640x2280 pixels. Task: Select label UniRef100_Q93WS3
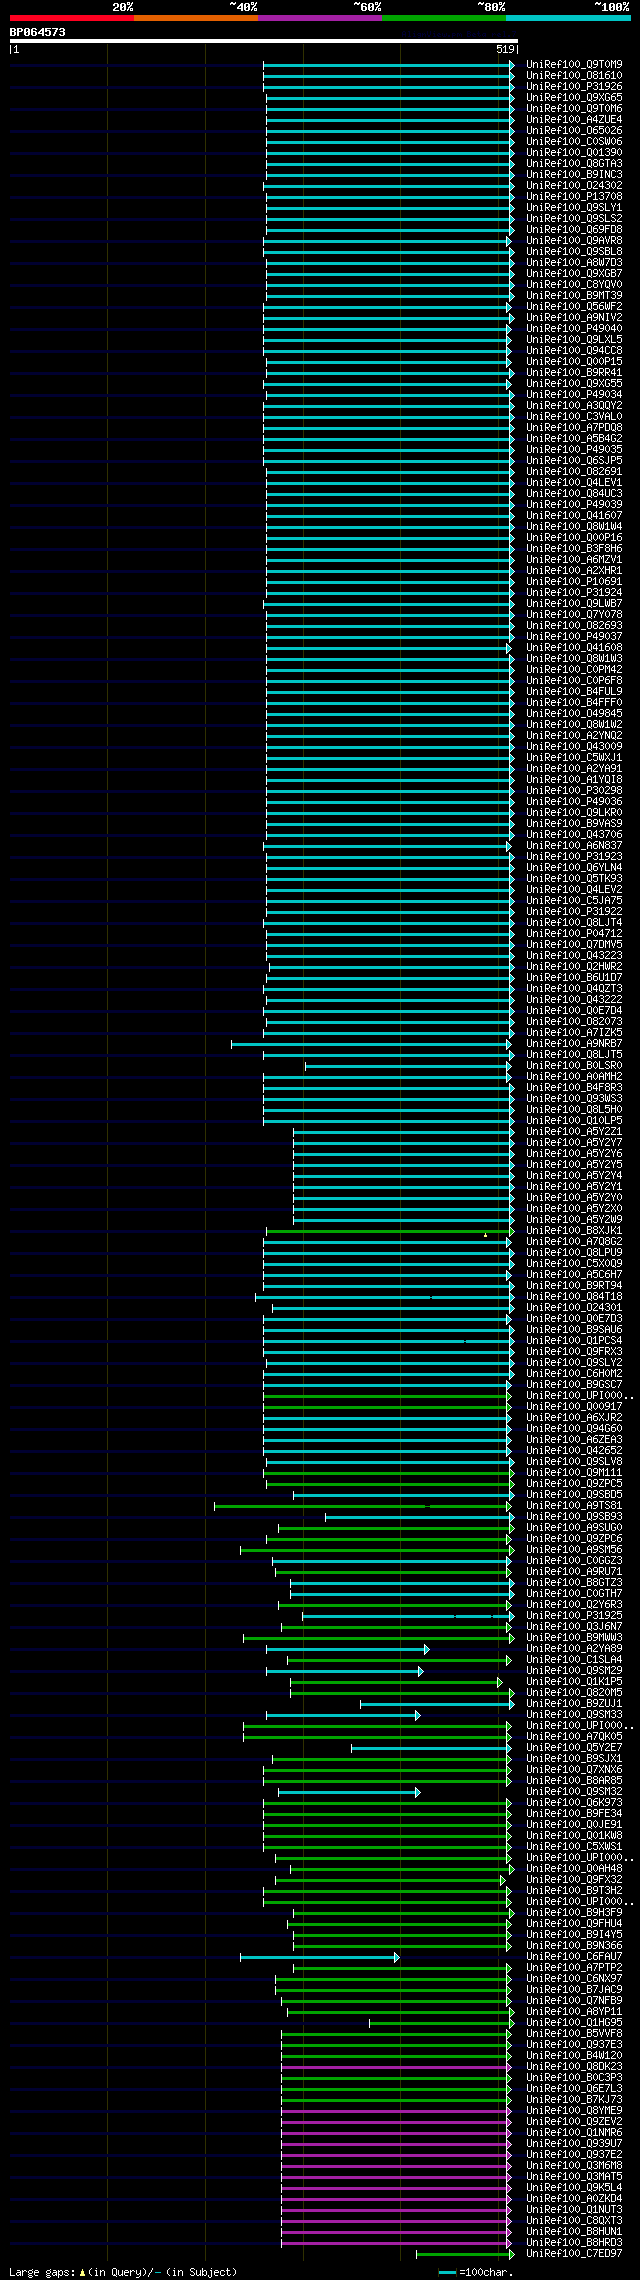(574, 1098)
